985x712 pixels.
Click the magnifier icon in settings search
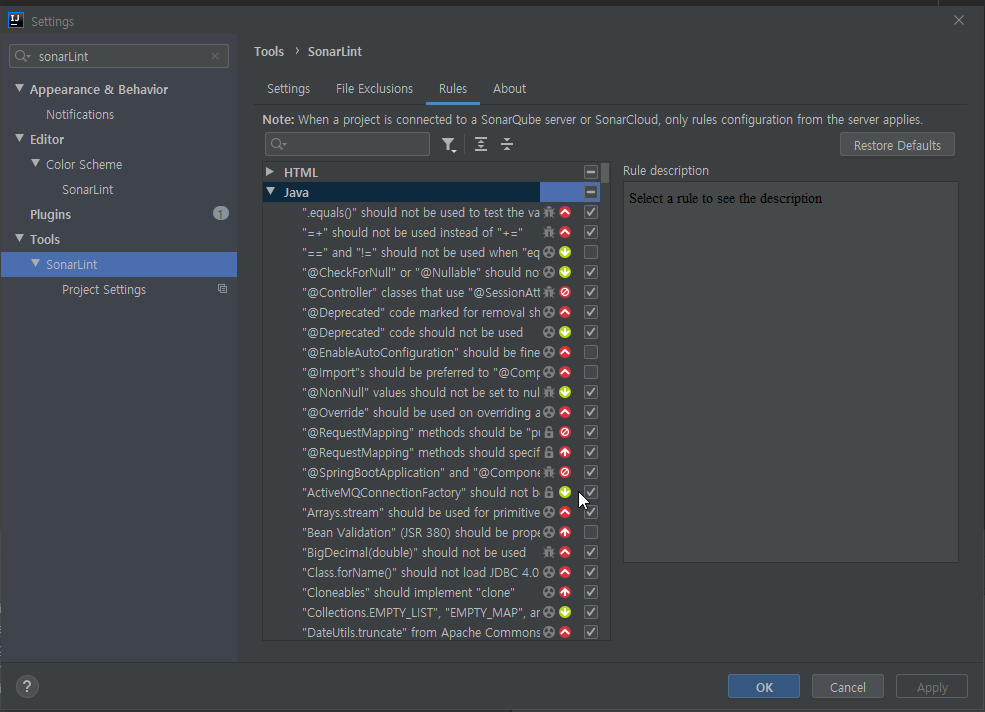pos(23,56)
